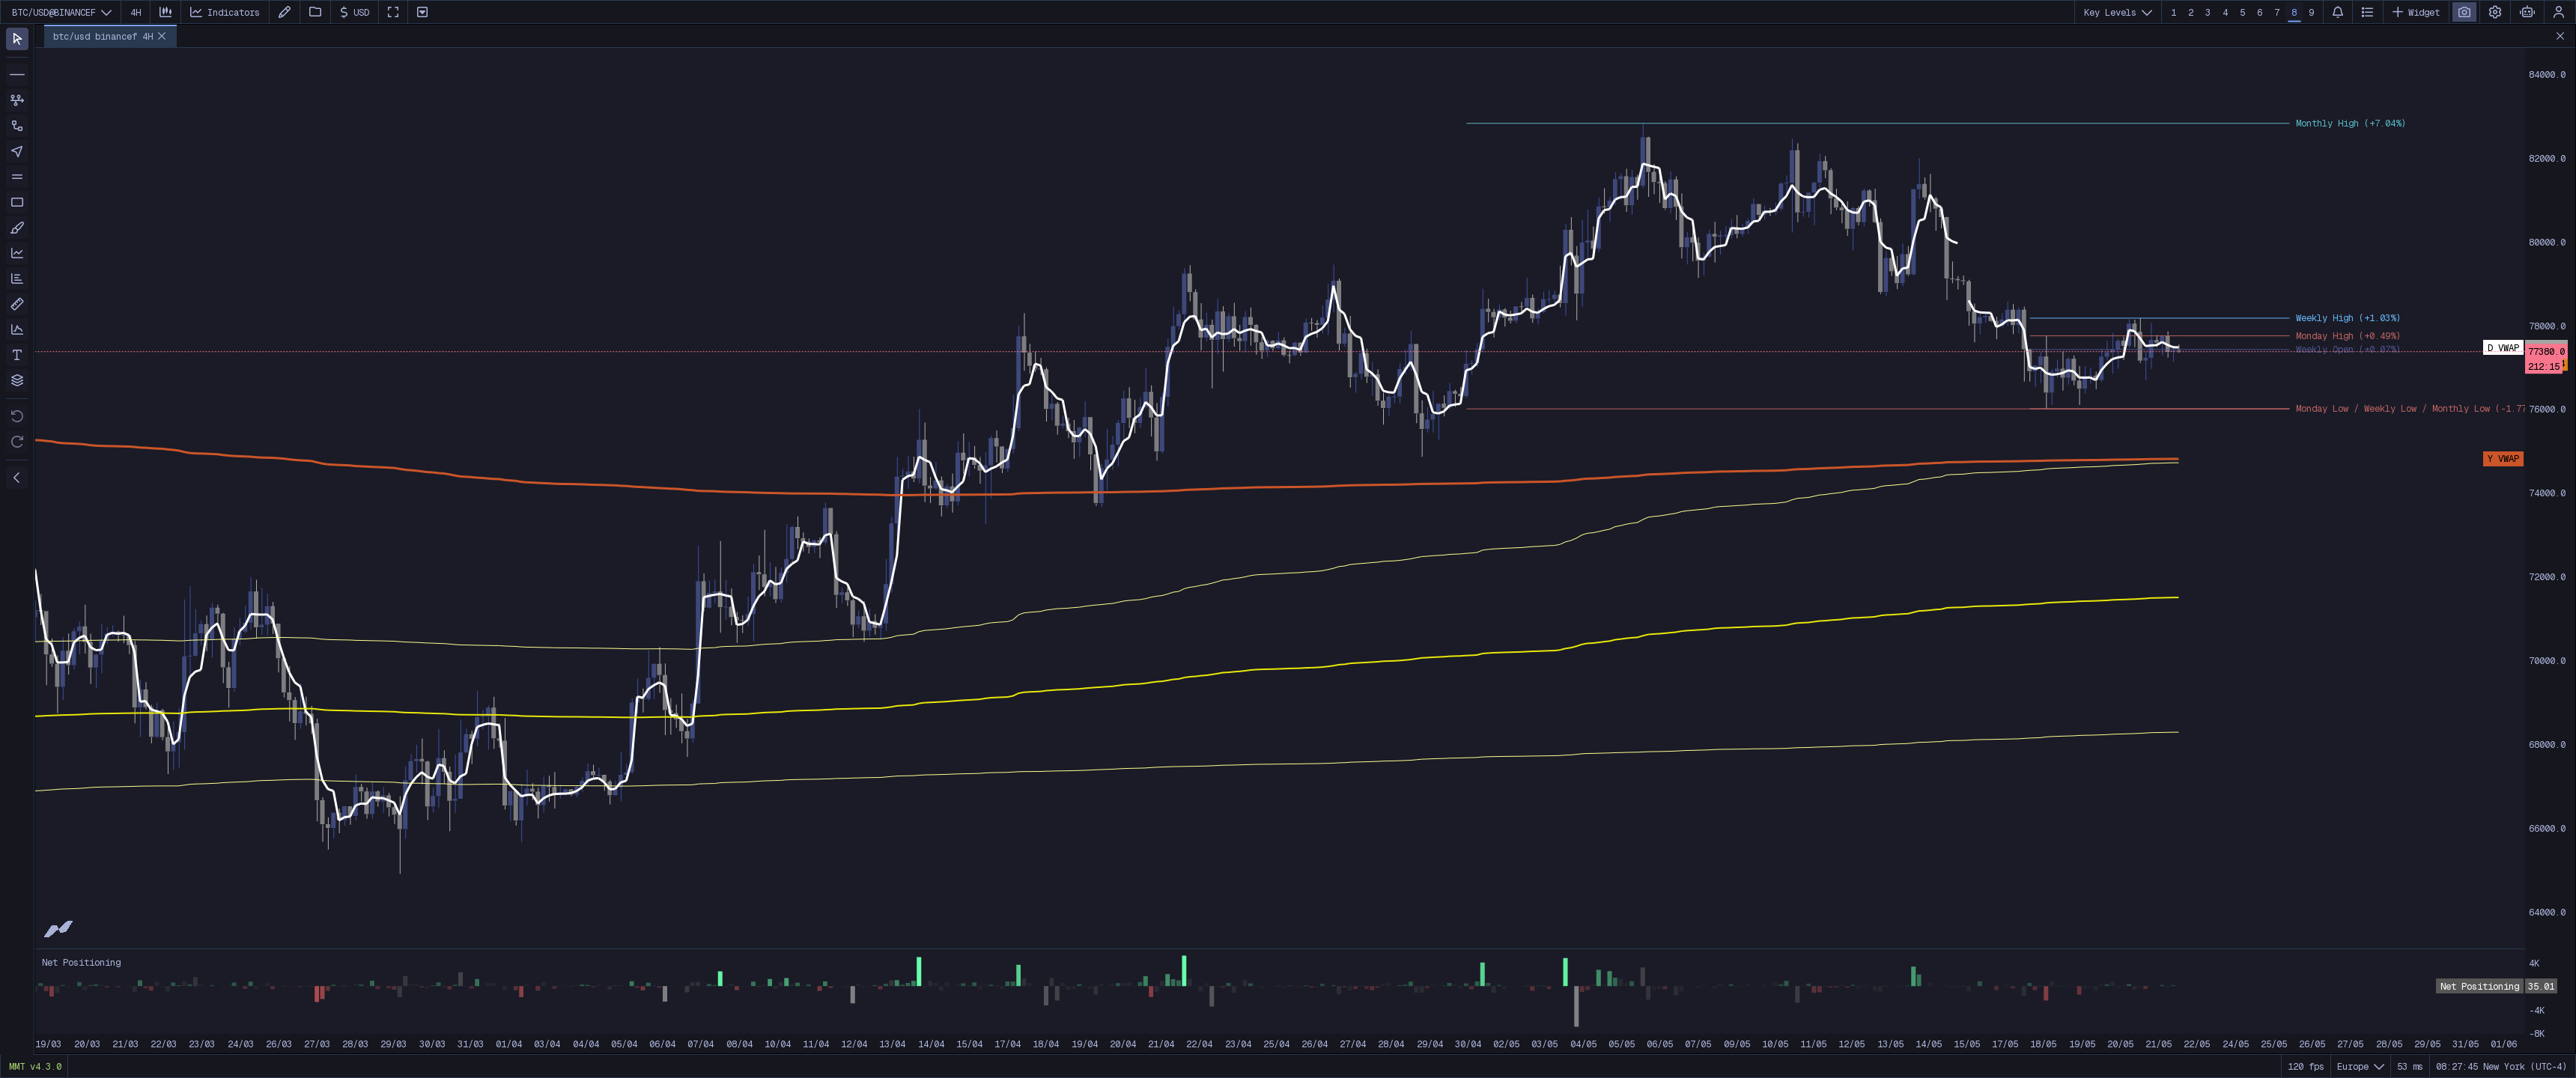Select the volume profile tool
This screenshot has width=2576, height=1078.
[17, 279]
